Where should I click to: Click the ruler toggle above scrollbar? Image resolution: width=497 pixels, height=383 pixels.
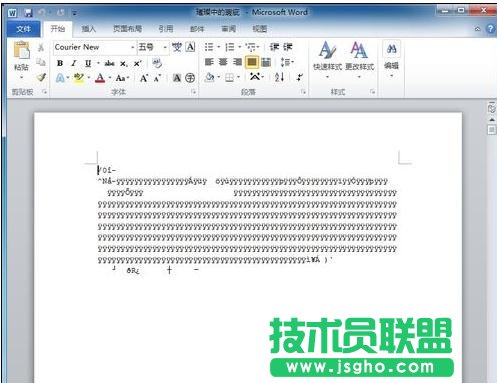(x=492, y=108)
